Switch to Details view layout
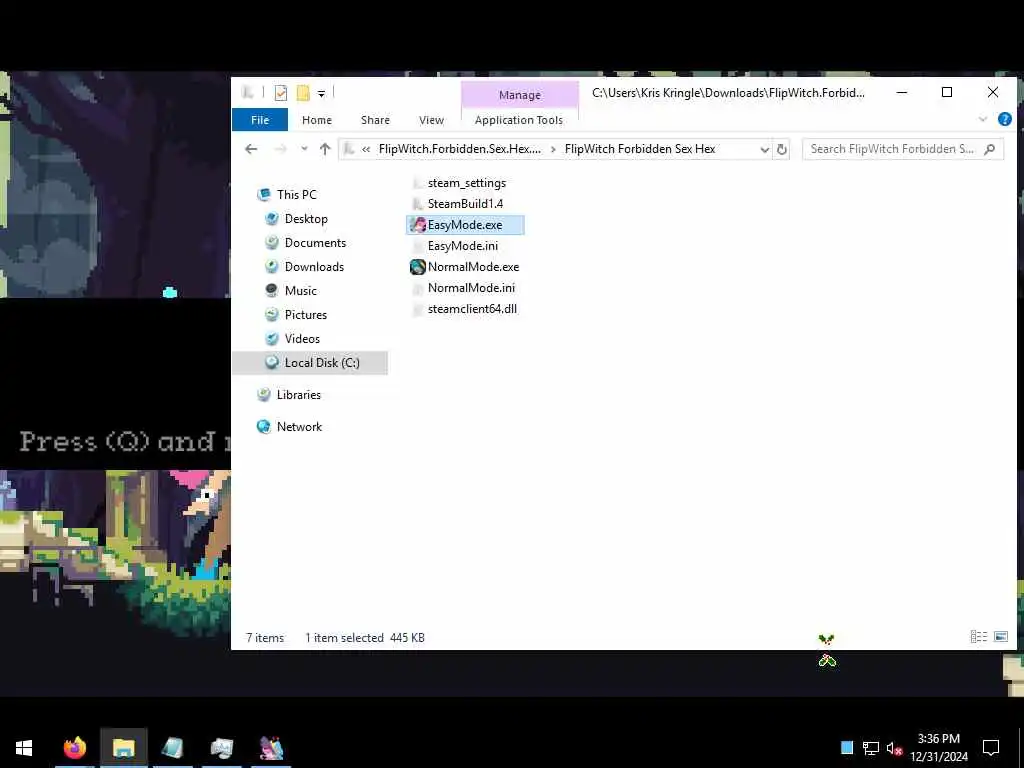The image size is (1024, 768). click(x=978, y=636)
